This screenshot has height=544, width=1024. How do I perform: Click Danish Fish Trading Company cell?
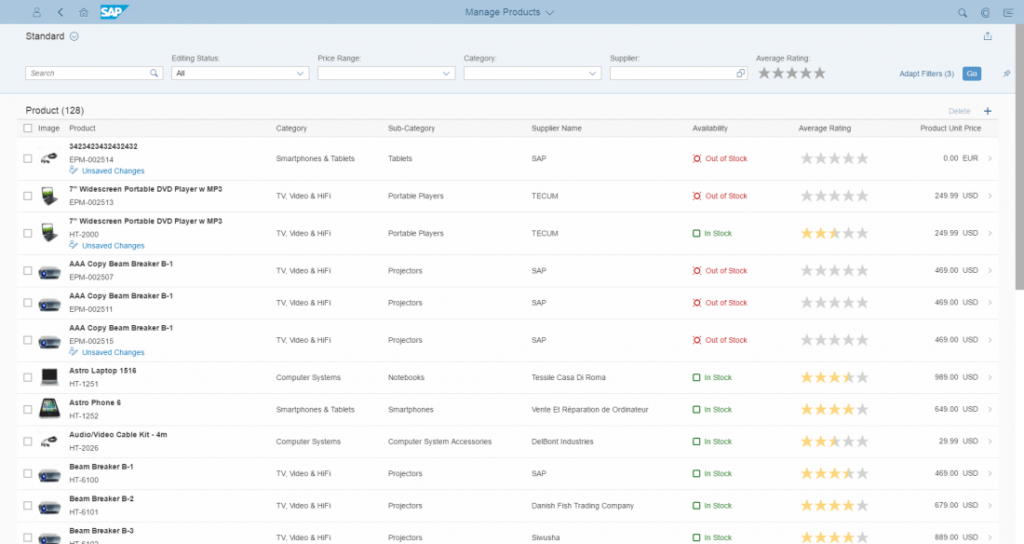(583, 505)
